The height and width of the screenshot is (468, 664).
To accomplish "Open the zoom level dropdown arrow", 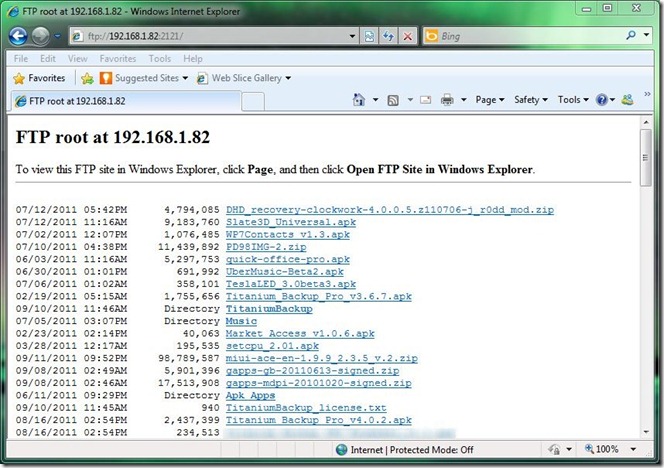I will (x=633, y=449).
